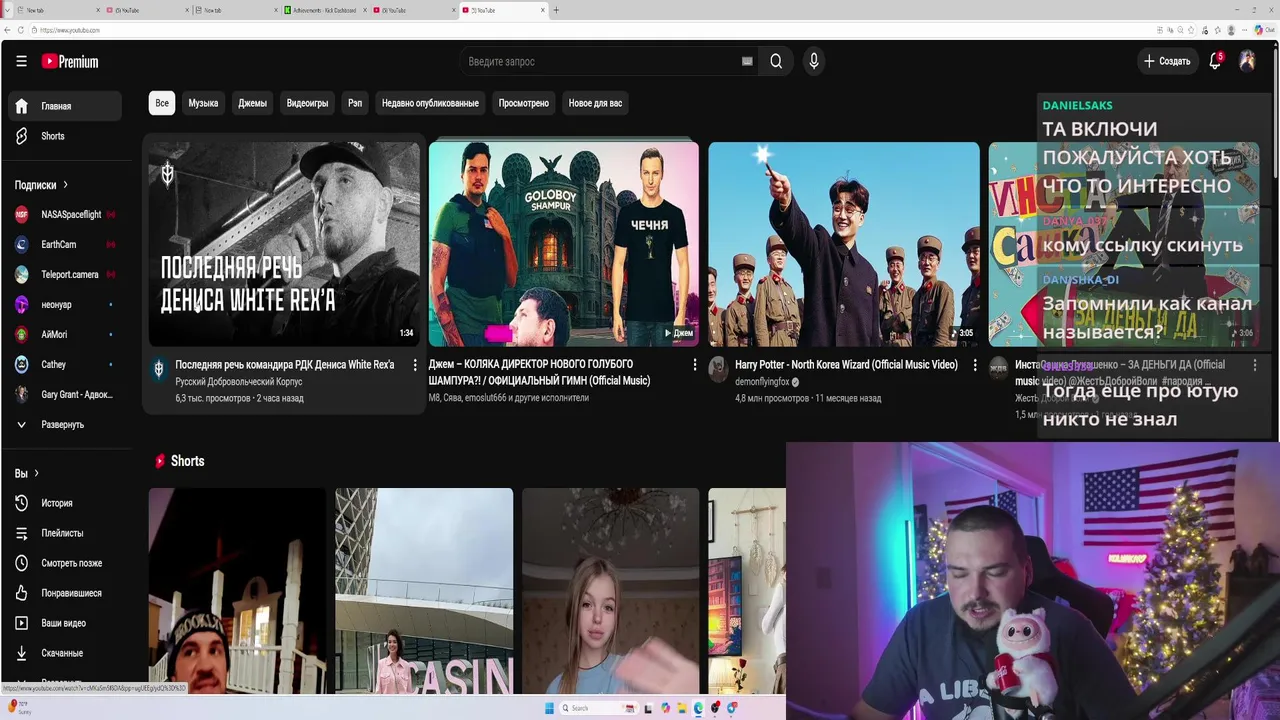Open Скачанные in the sidebar
This screenshot has height=720, width=1280.
pos(65,653)
